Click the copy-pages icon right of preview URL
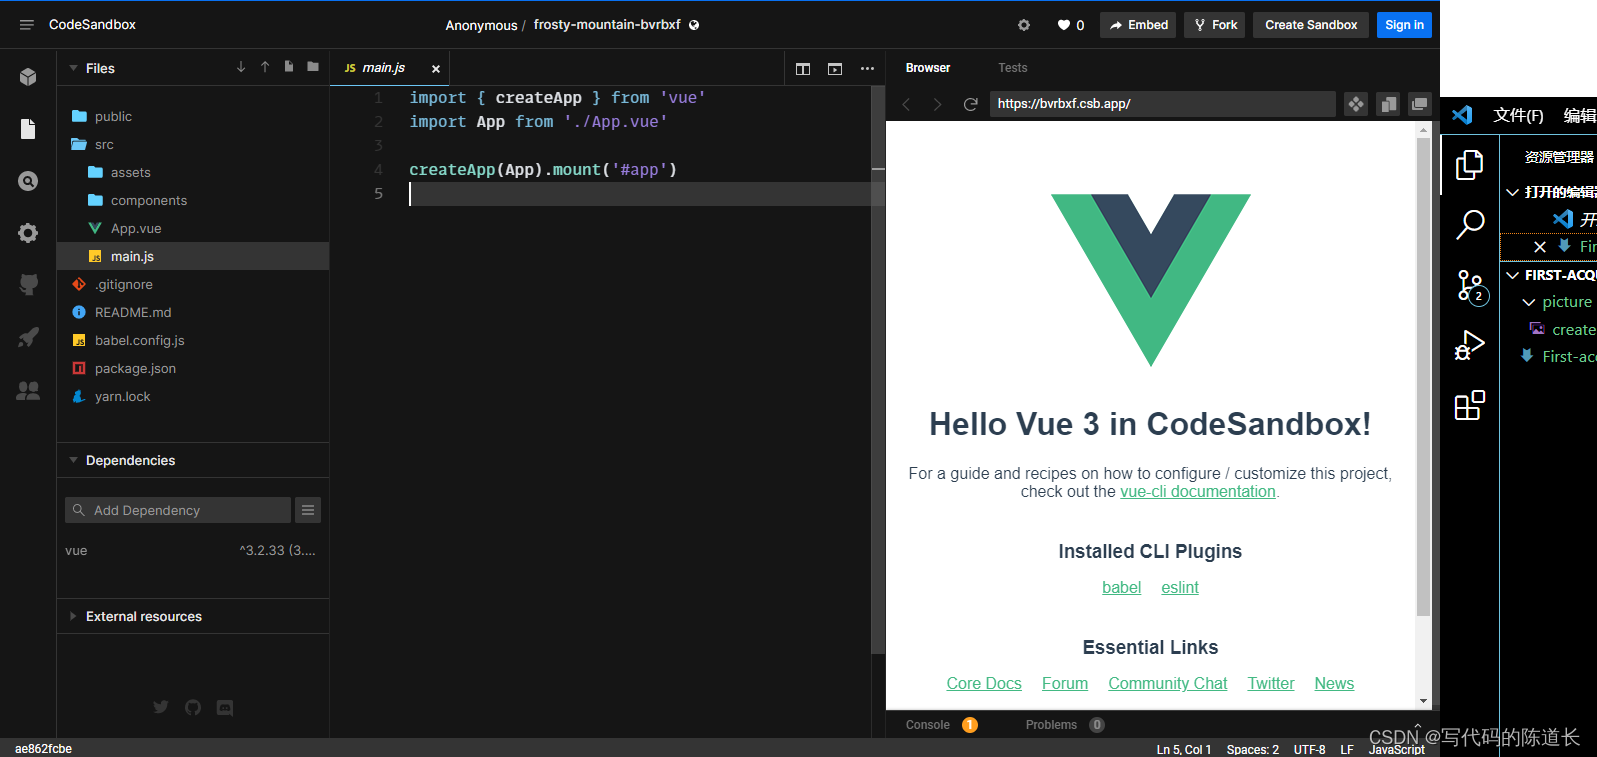 pos(1388,104)
